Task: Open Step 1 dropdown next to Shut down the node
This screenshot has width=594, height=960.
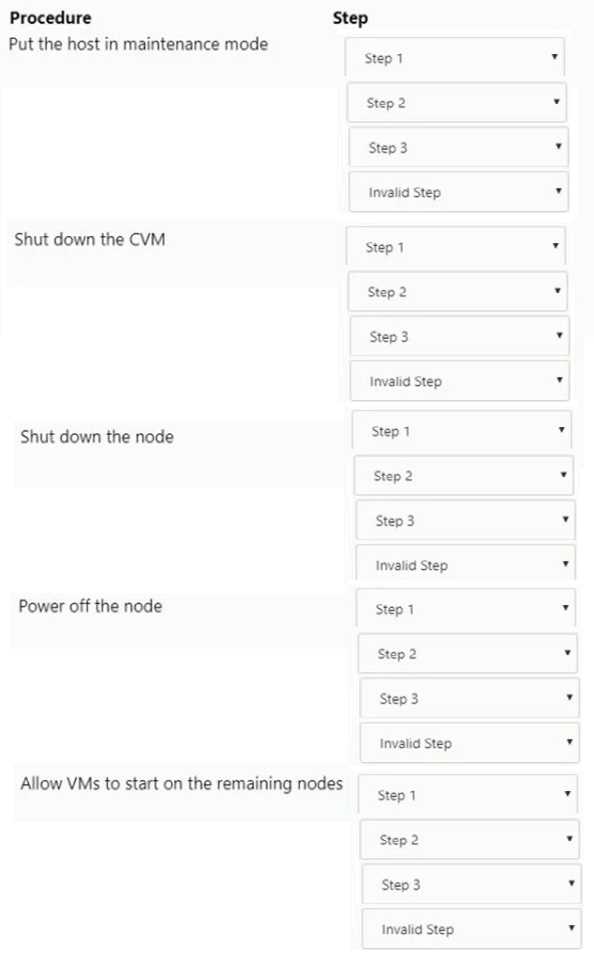Action: (462, 430)
